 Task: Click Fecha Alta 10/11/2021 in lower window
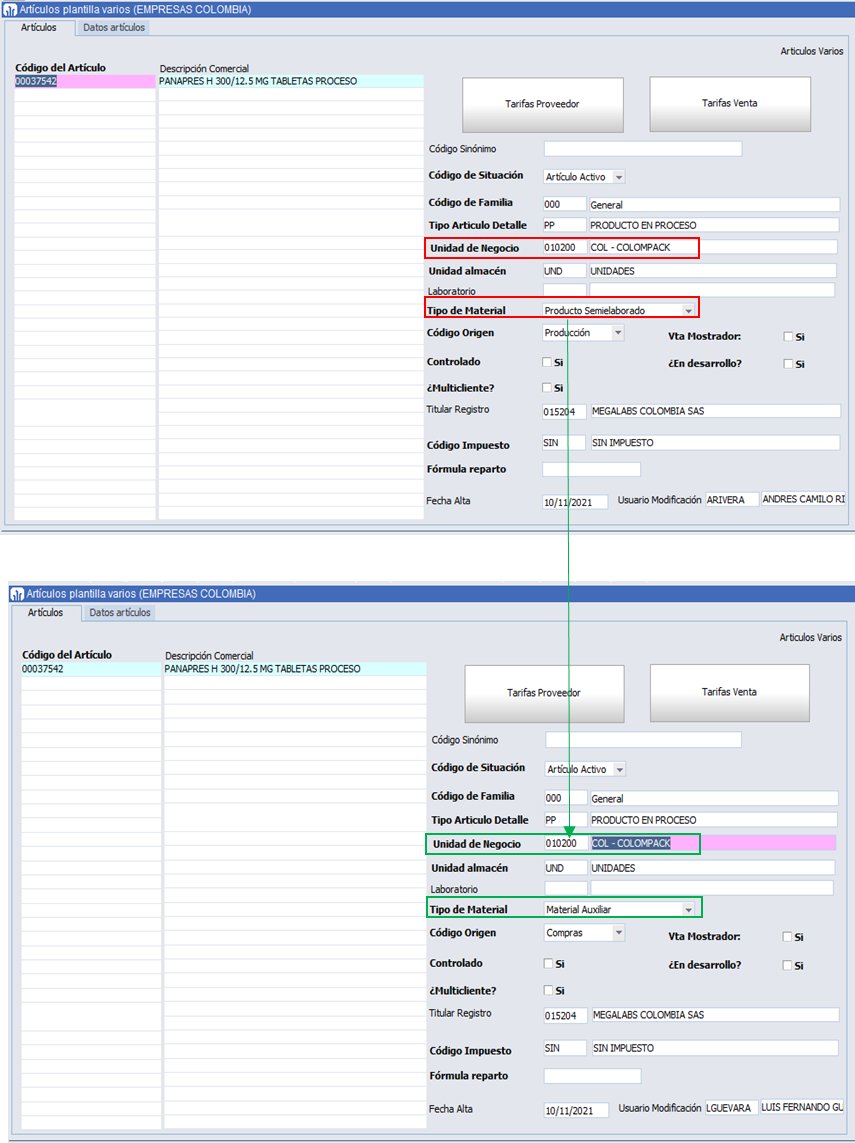577,1111
